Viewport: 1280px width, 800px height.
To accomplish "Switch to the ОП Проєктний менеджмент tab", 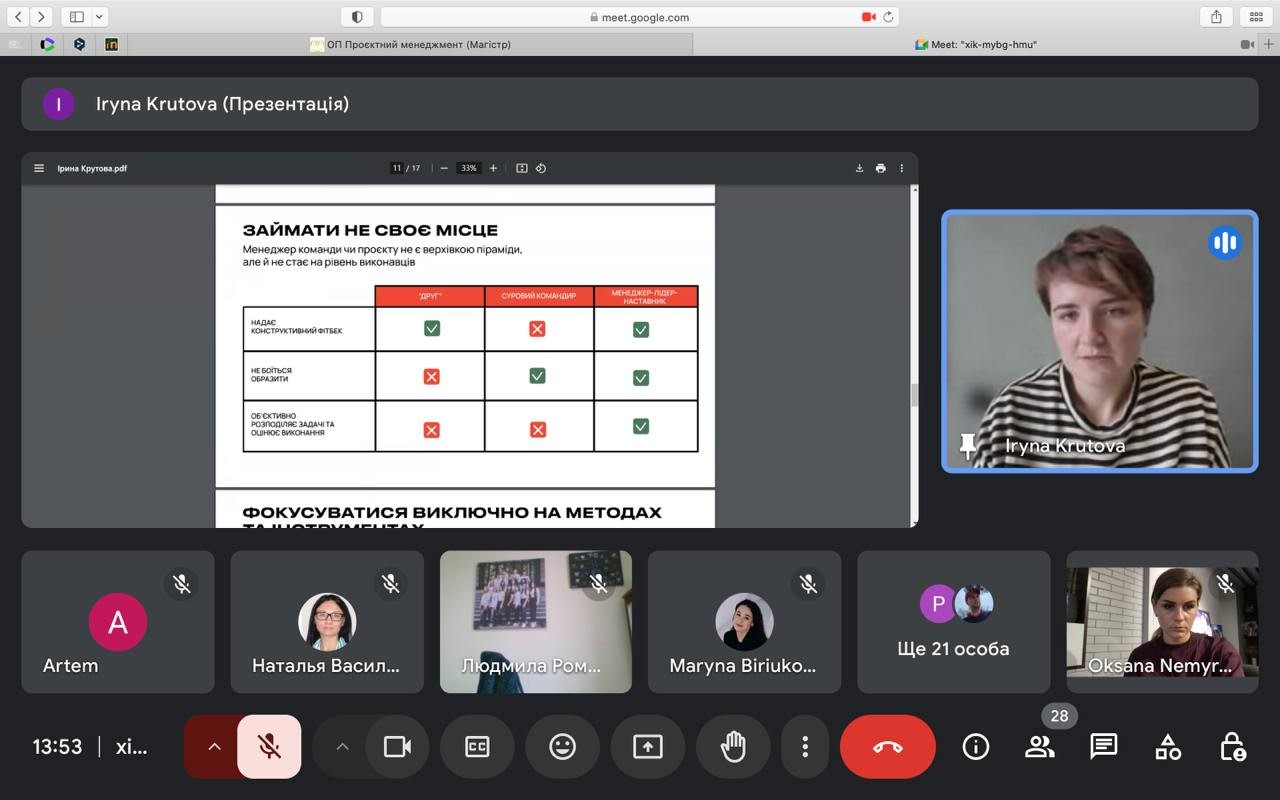I will tap(410, 44).
